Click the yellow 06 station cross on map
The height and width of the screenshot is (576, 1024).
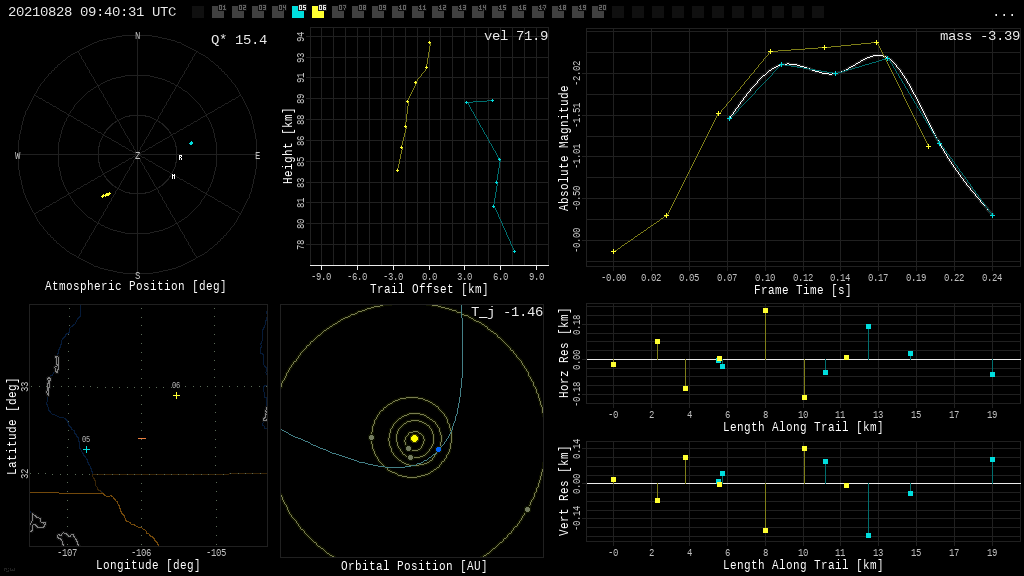[176, 396]
